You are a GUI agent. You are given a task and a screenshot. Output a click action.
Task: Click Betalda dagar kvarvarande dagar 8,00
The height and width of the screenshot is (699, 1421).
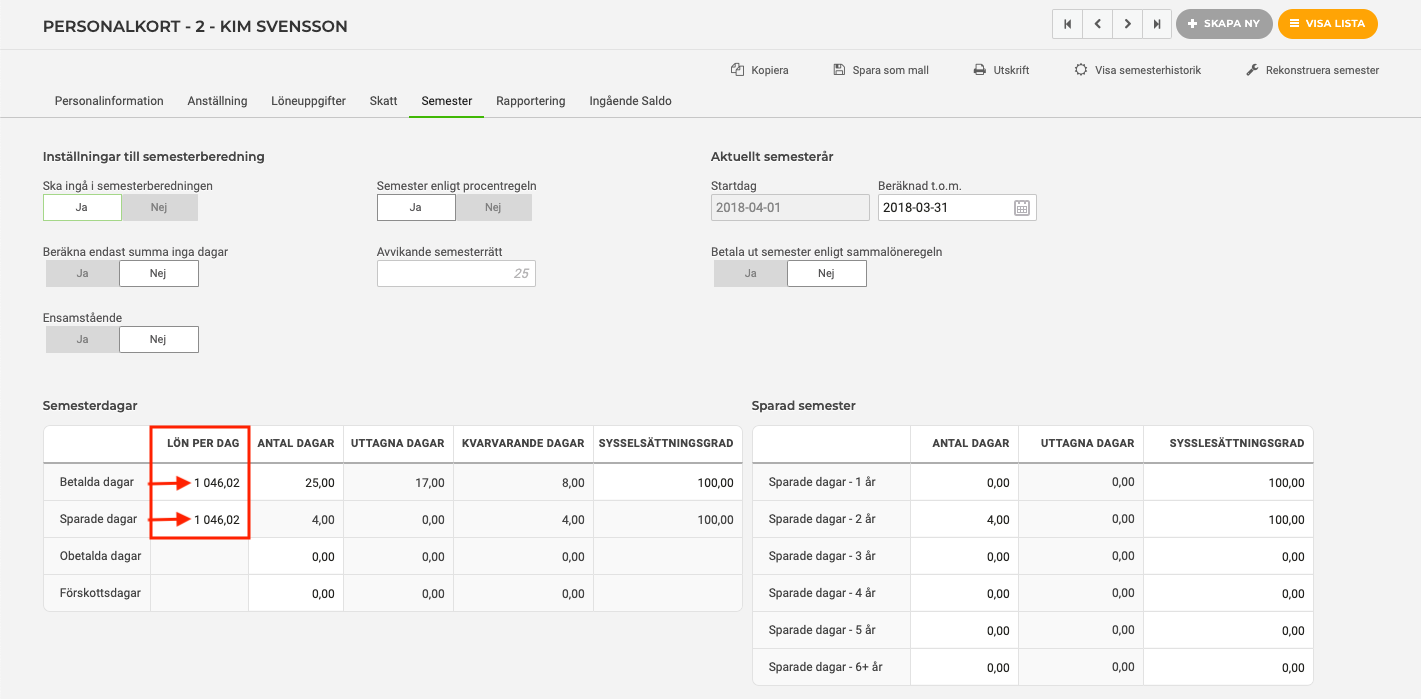tap(523, 483)
